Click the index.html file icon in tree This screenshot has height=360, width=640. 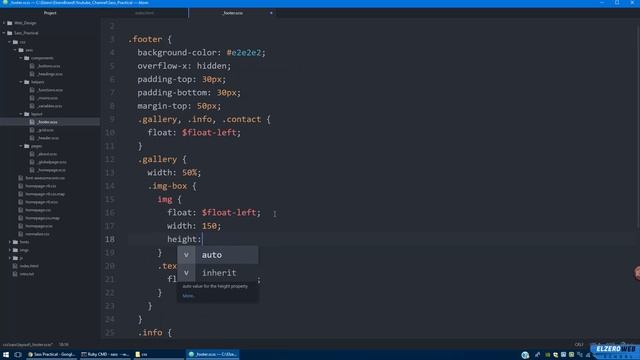click(15, 266)
